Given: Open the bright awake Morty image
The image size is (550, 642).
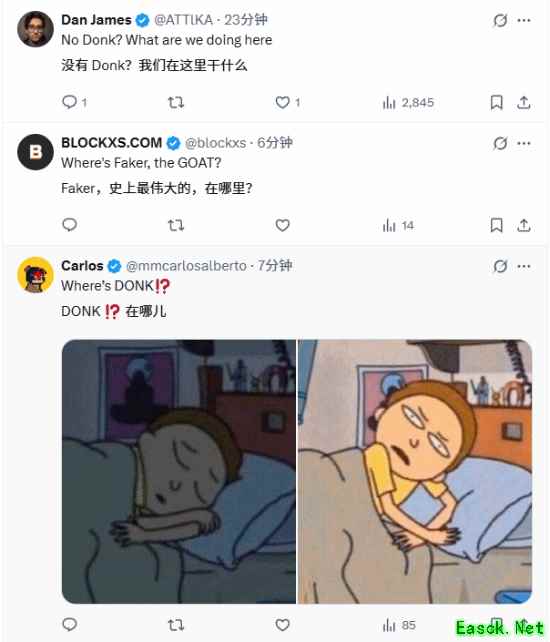Looking at the screenshot, I should point(414,471).
